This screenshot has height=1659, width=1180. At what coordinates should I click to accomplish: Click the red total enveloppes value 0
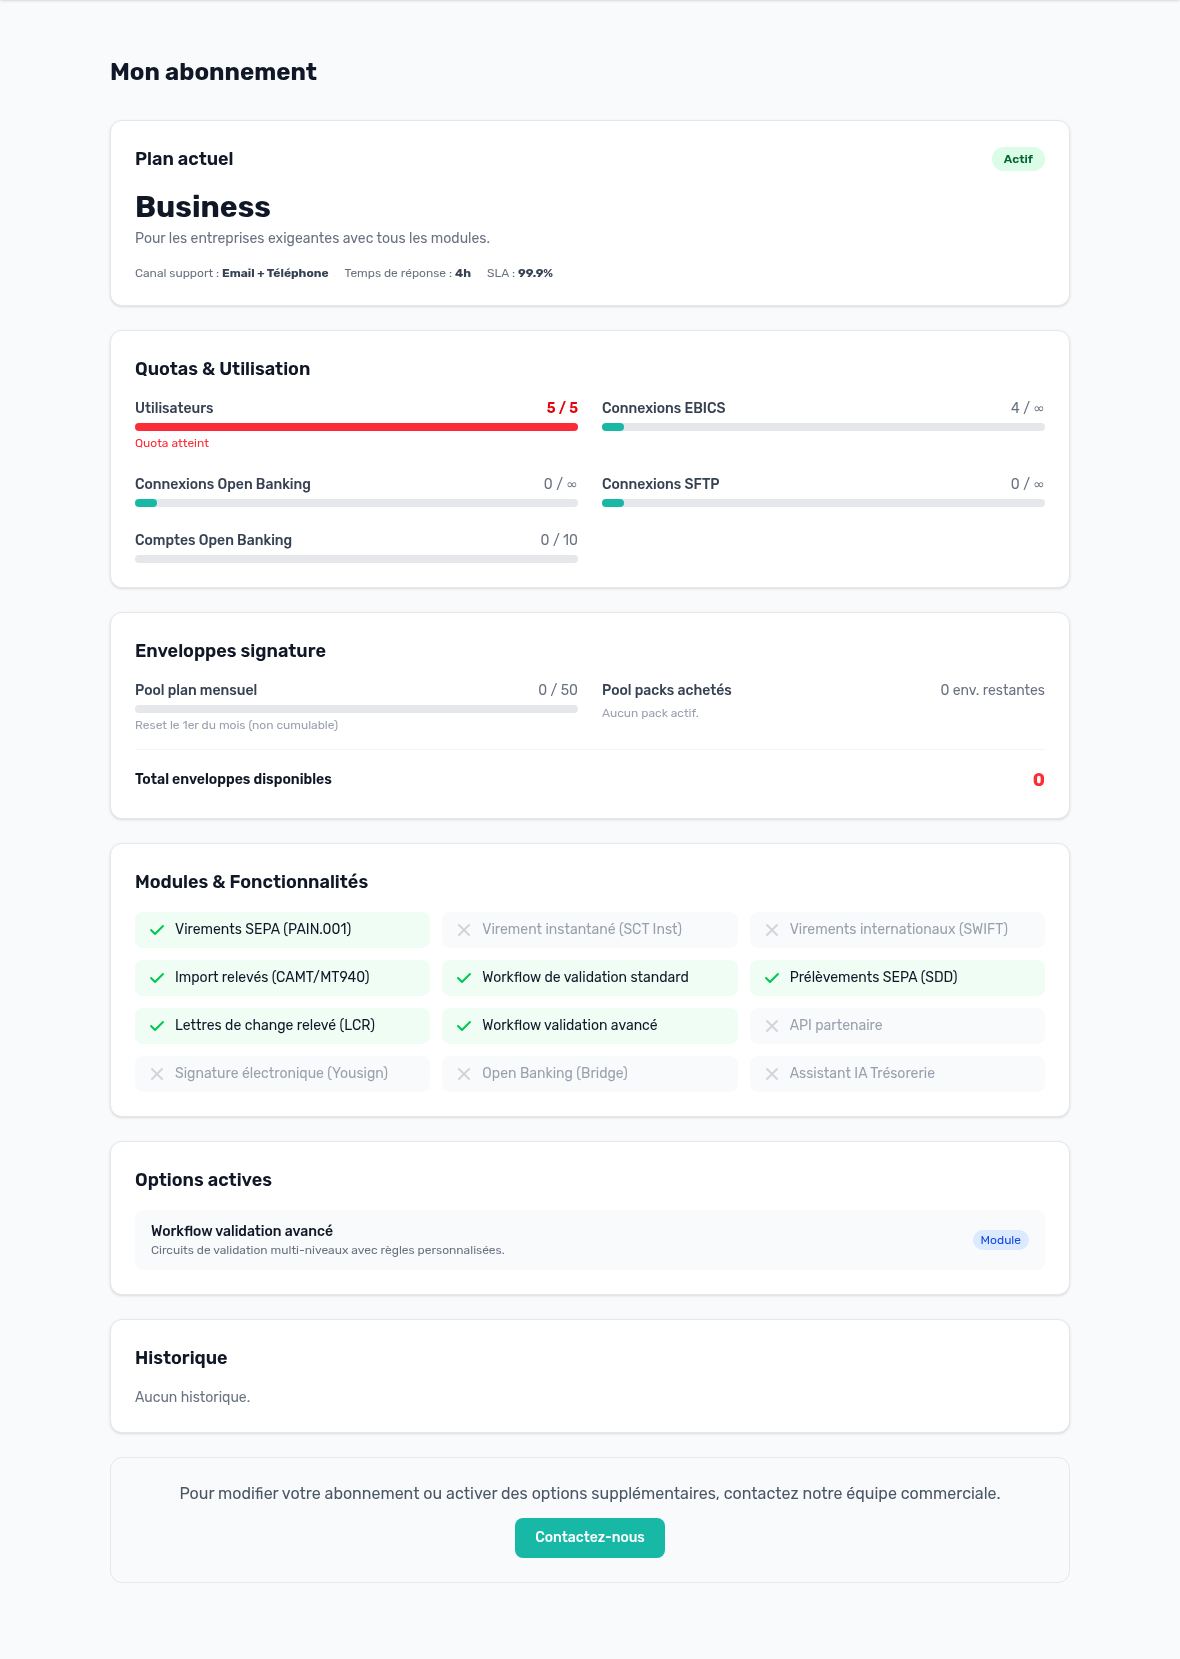click(1039, 780)
